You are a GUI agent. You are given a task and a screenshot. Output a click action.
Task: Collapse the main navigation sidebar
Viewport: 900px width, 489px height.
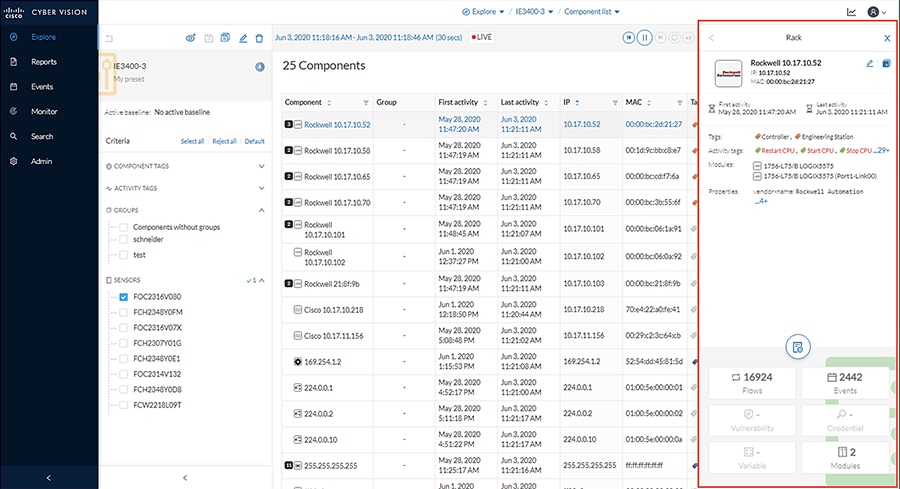48,478
